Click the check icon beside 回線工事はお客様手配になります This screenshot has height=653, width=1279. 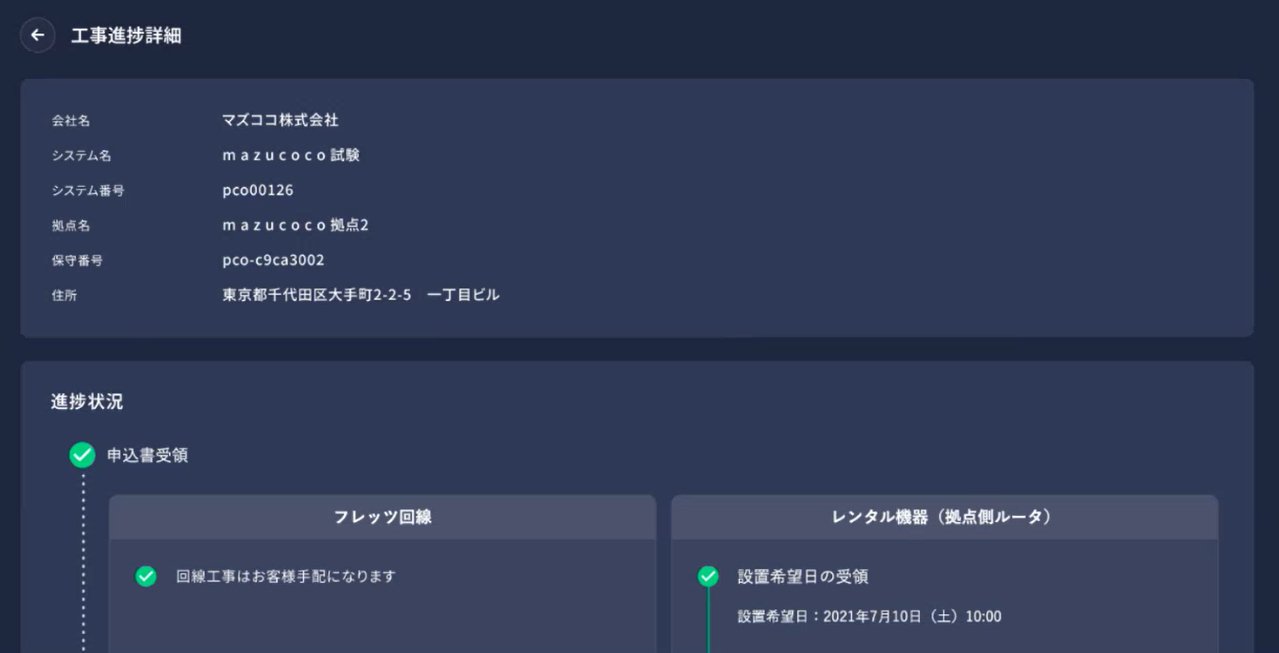point(146,576)
